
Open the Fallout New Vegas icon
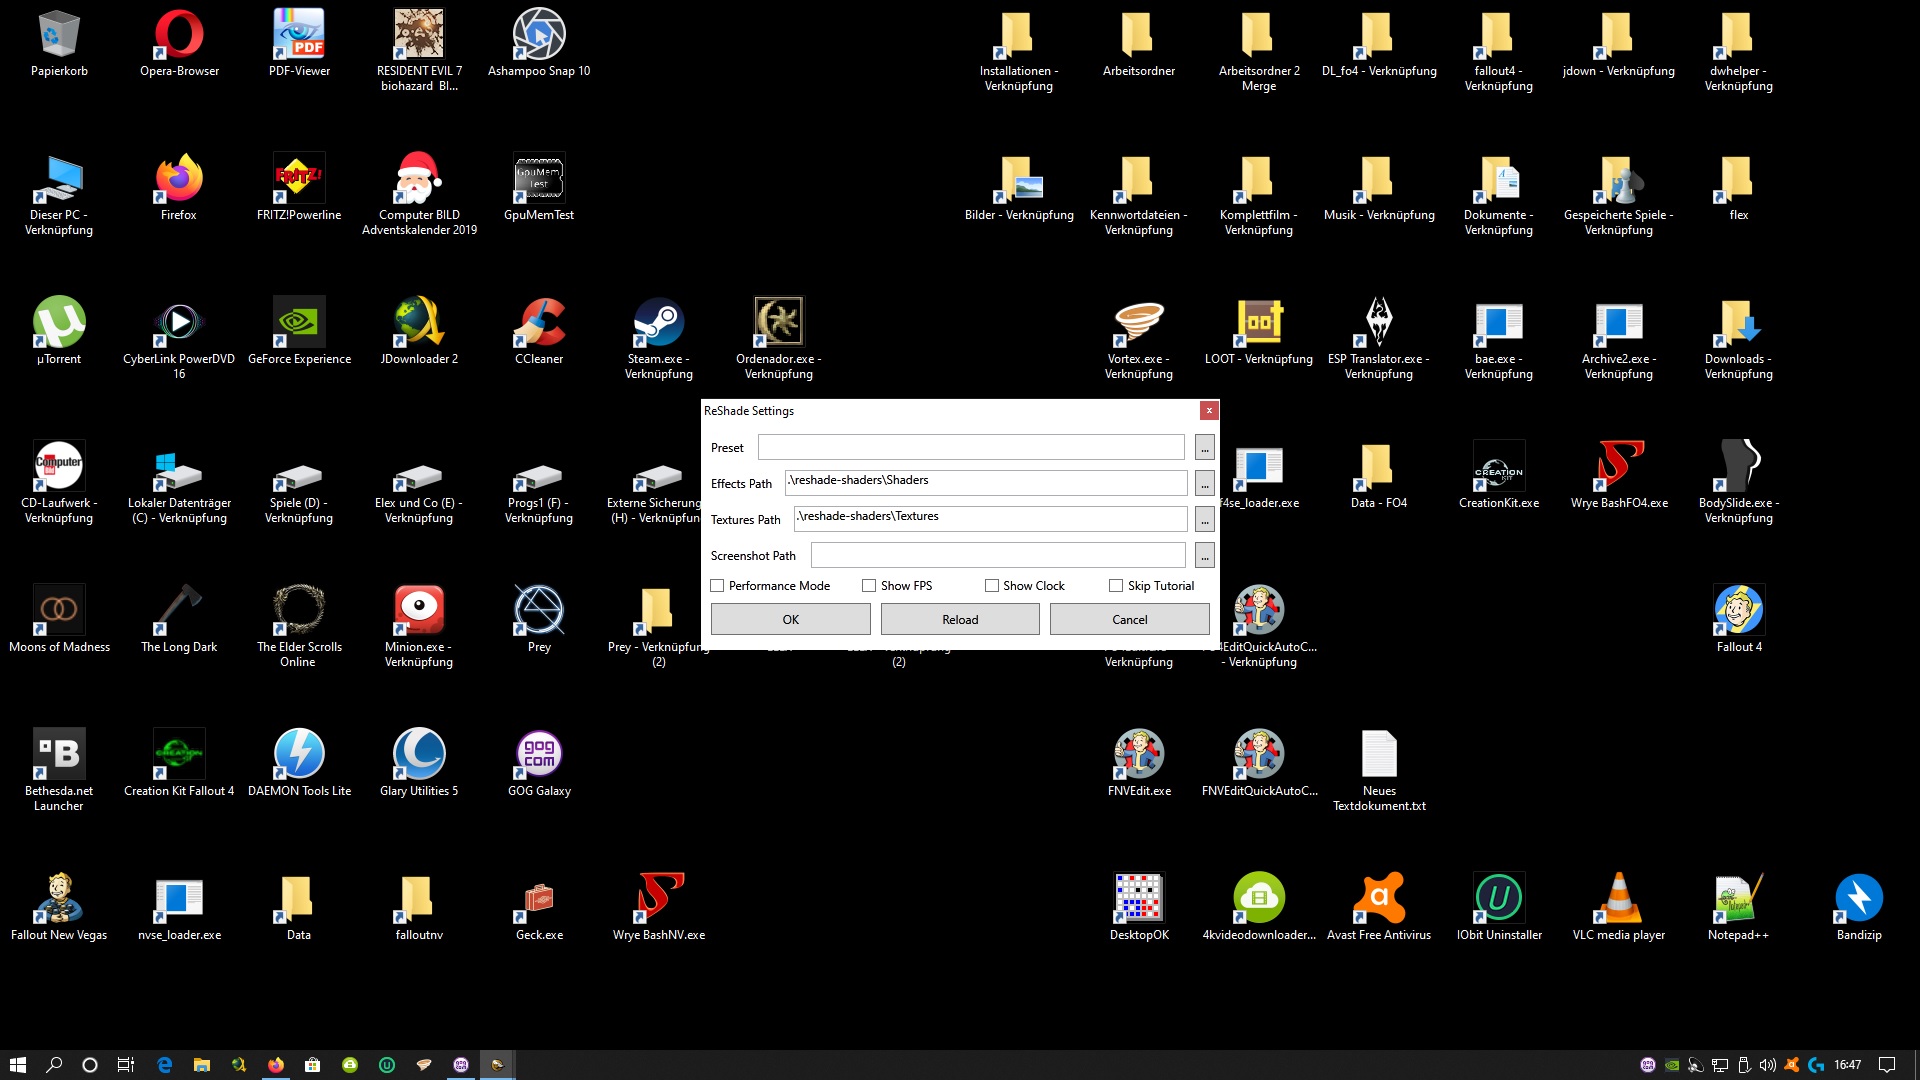click(59, 899)
